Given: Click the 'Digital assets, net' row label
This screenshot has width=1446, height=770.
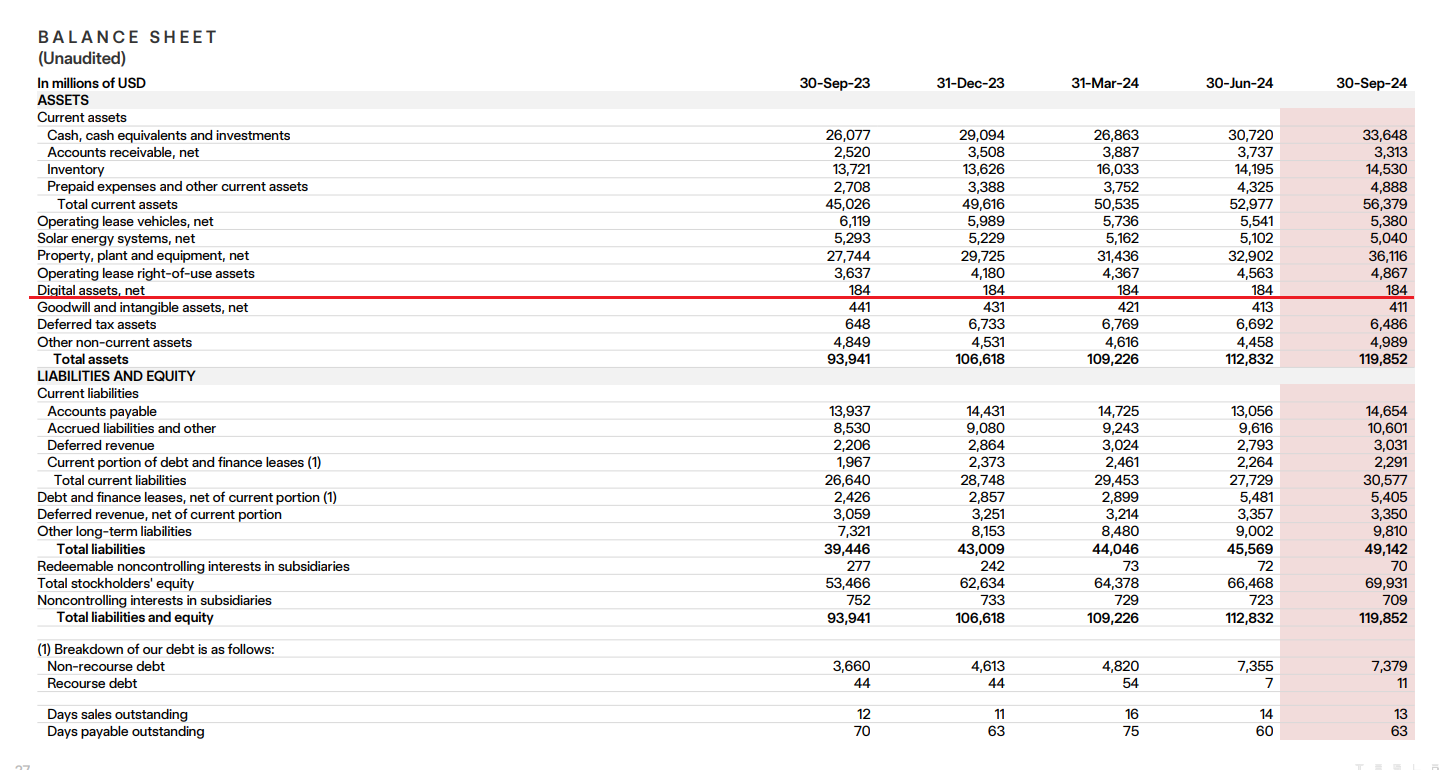Looking at the screenshot, I should (x=91, y=290).
